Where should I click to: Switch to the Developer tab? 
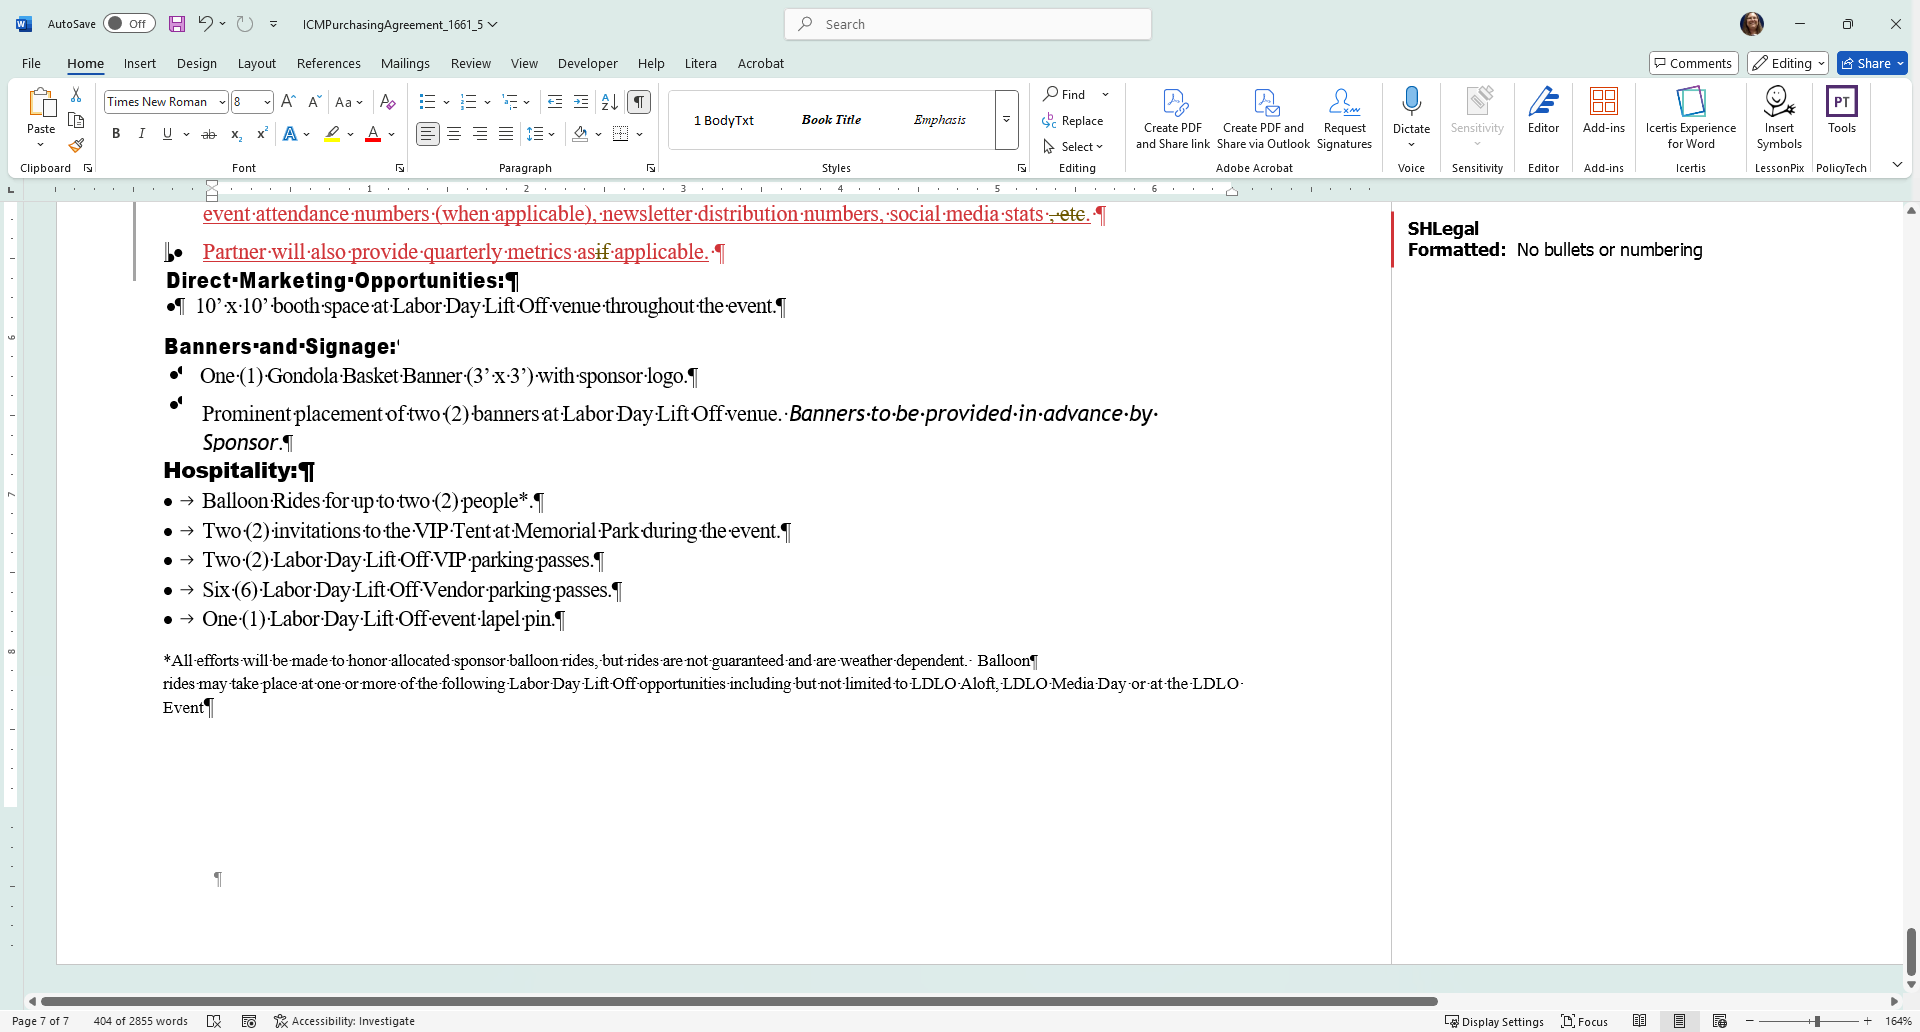tap(588, 63)
